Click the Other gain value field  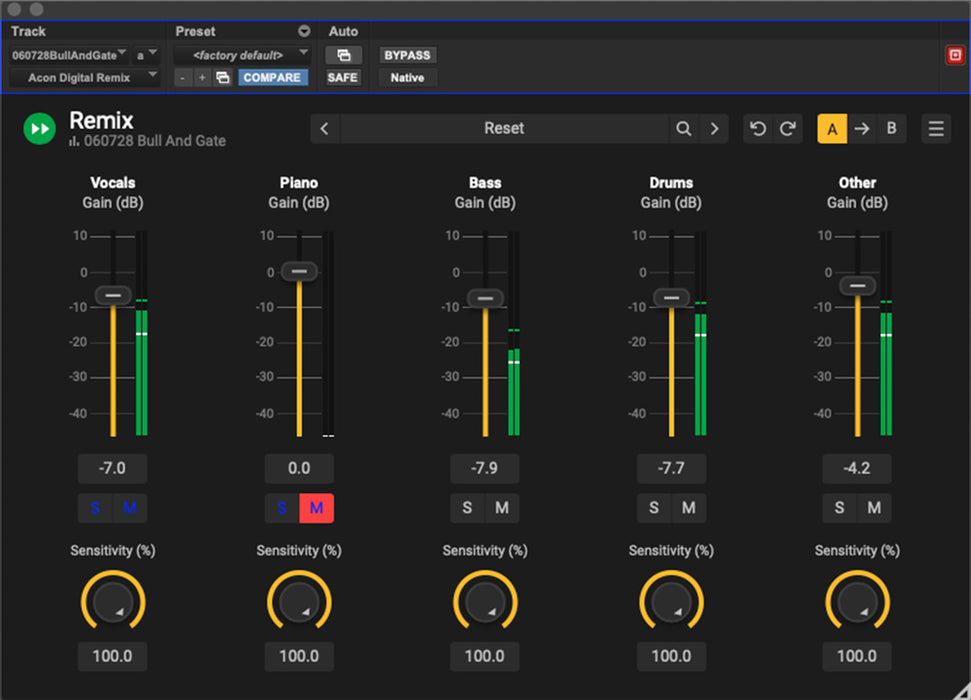[857, 468]
